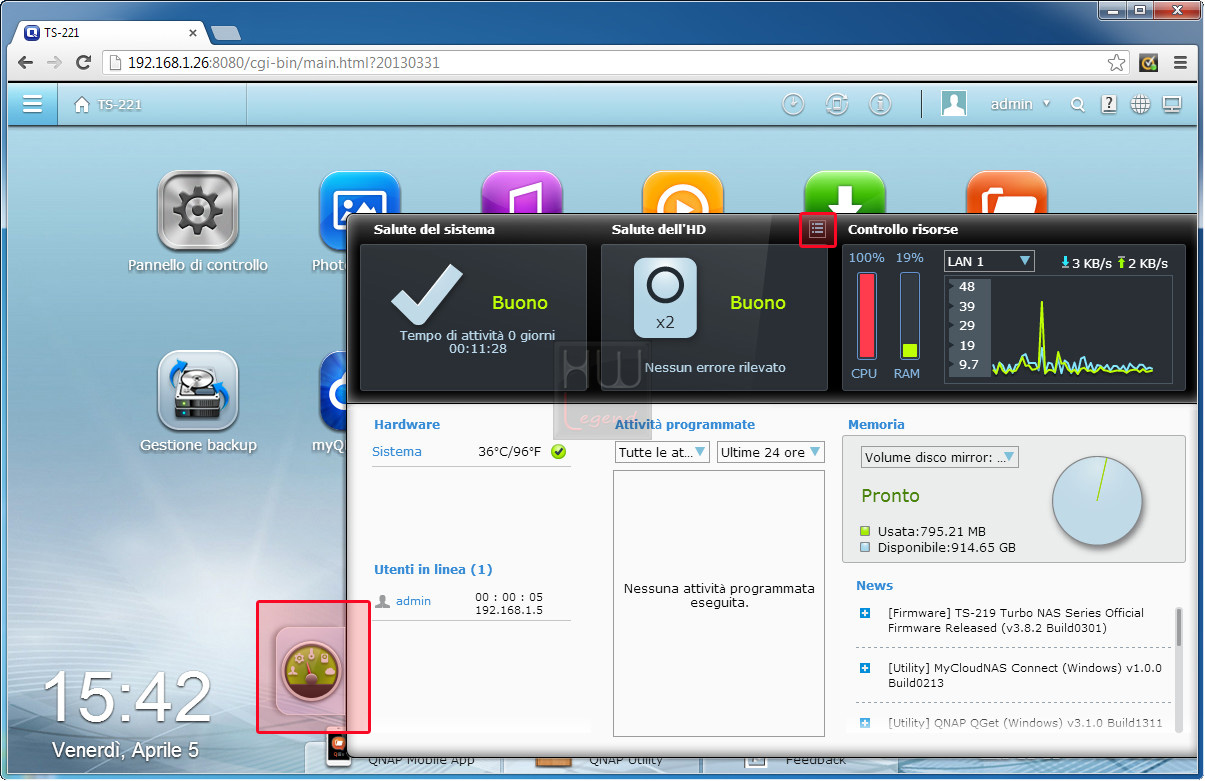This screenshot has width=1205, height=781.
Task: Click the 'Disponibile:914.65 GB' legend entry
Action: coord(938,548)
